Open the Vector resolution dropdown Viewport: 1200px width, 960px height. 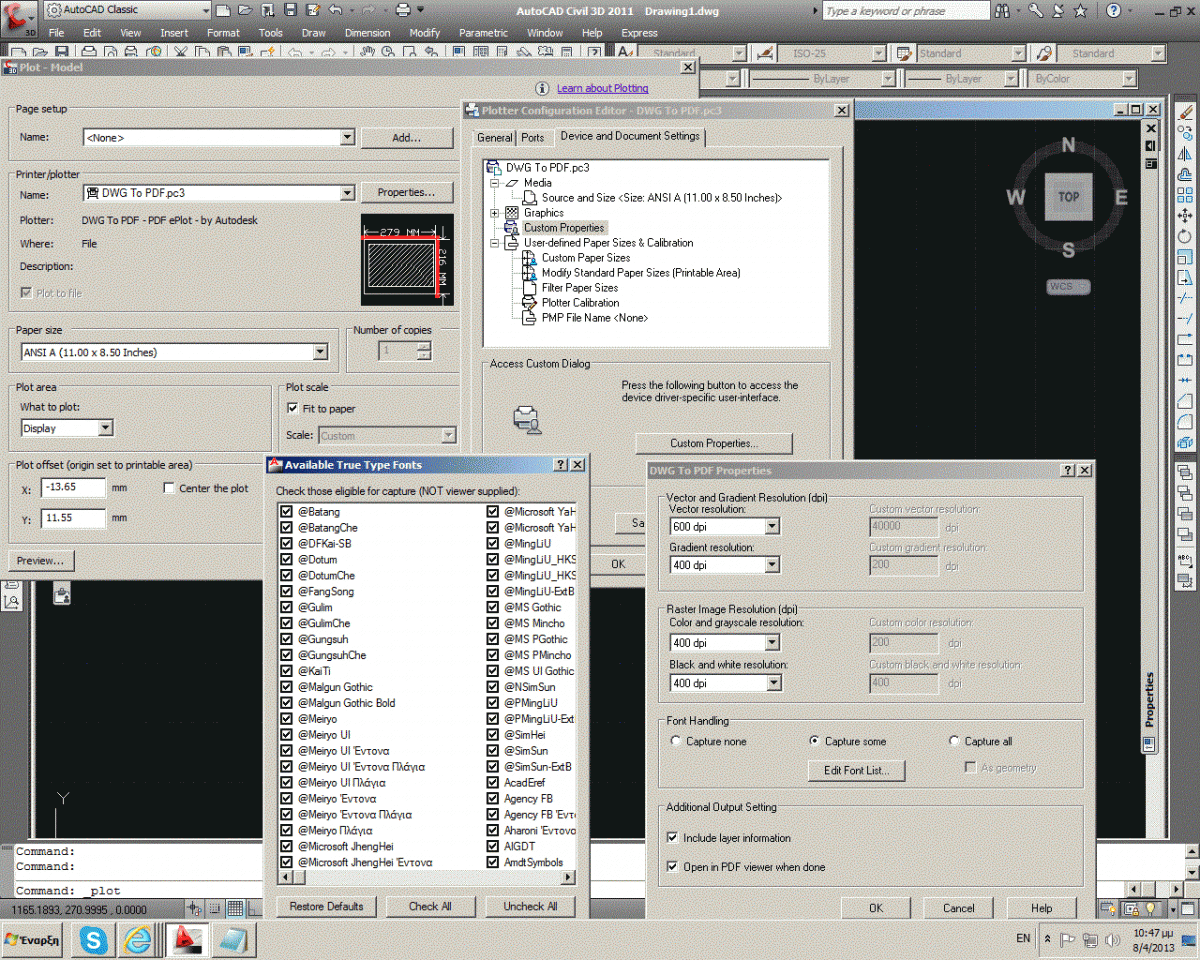[771, 526]
